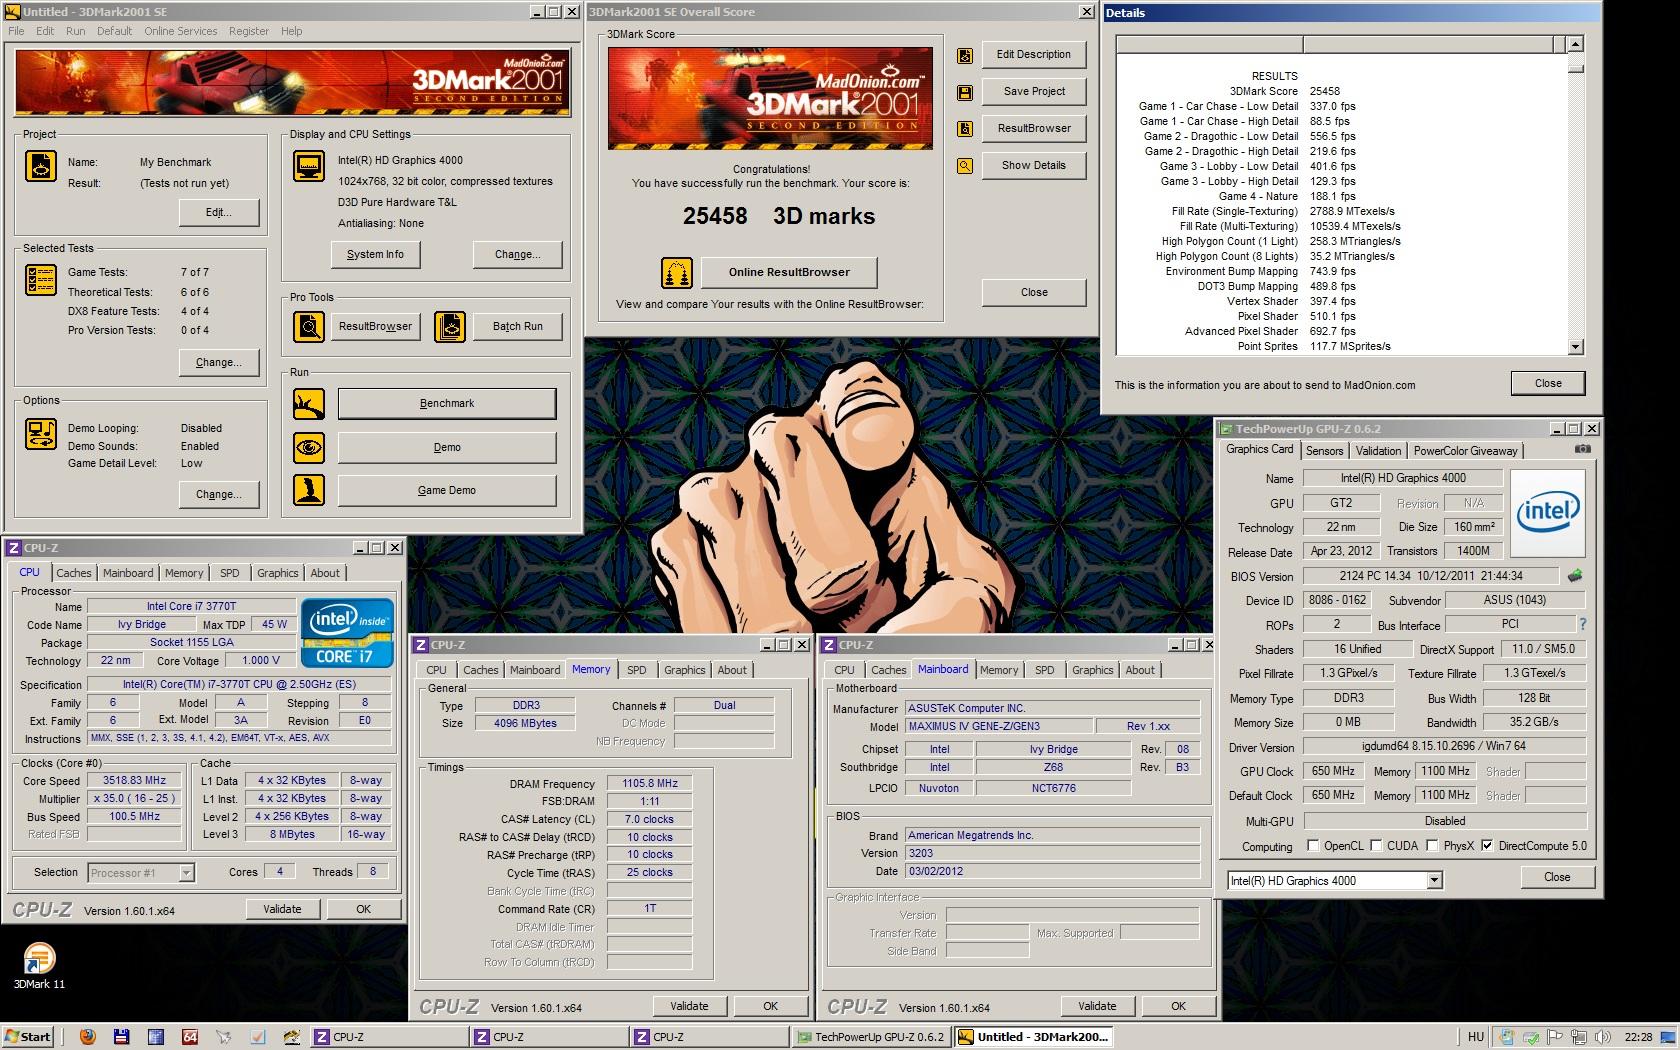The width and height of the screenshot is (1680, 1050).
Task: Toggle the DirectCompute 5.0 checkbox in GPU-Z
Action: click(x=1487, y=845)
